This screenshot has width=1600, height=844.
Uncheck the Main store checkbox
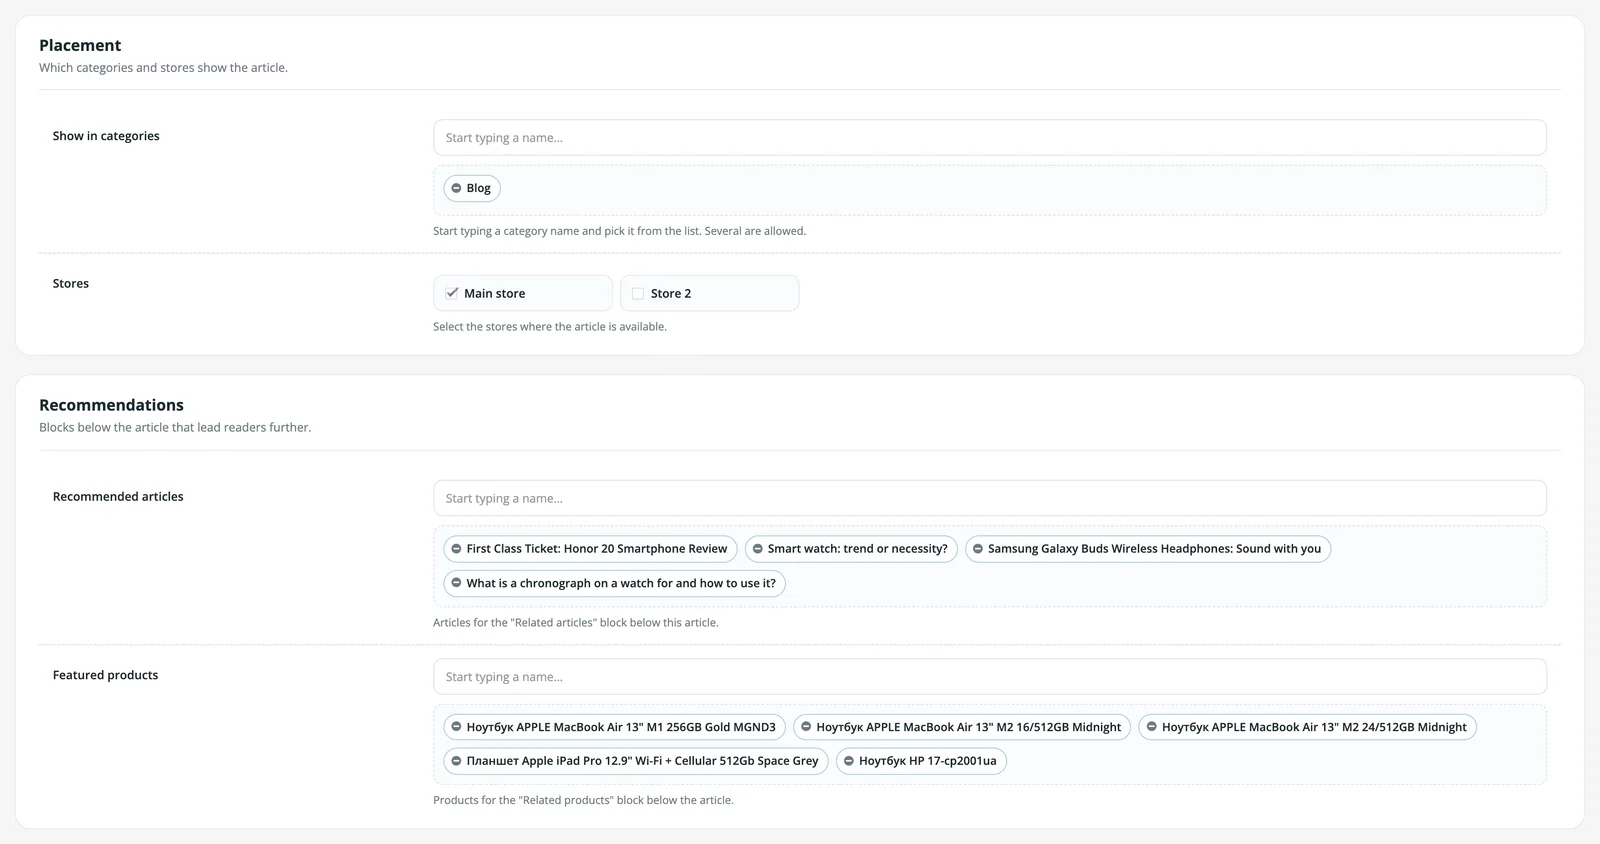(x=452, y=293)
